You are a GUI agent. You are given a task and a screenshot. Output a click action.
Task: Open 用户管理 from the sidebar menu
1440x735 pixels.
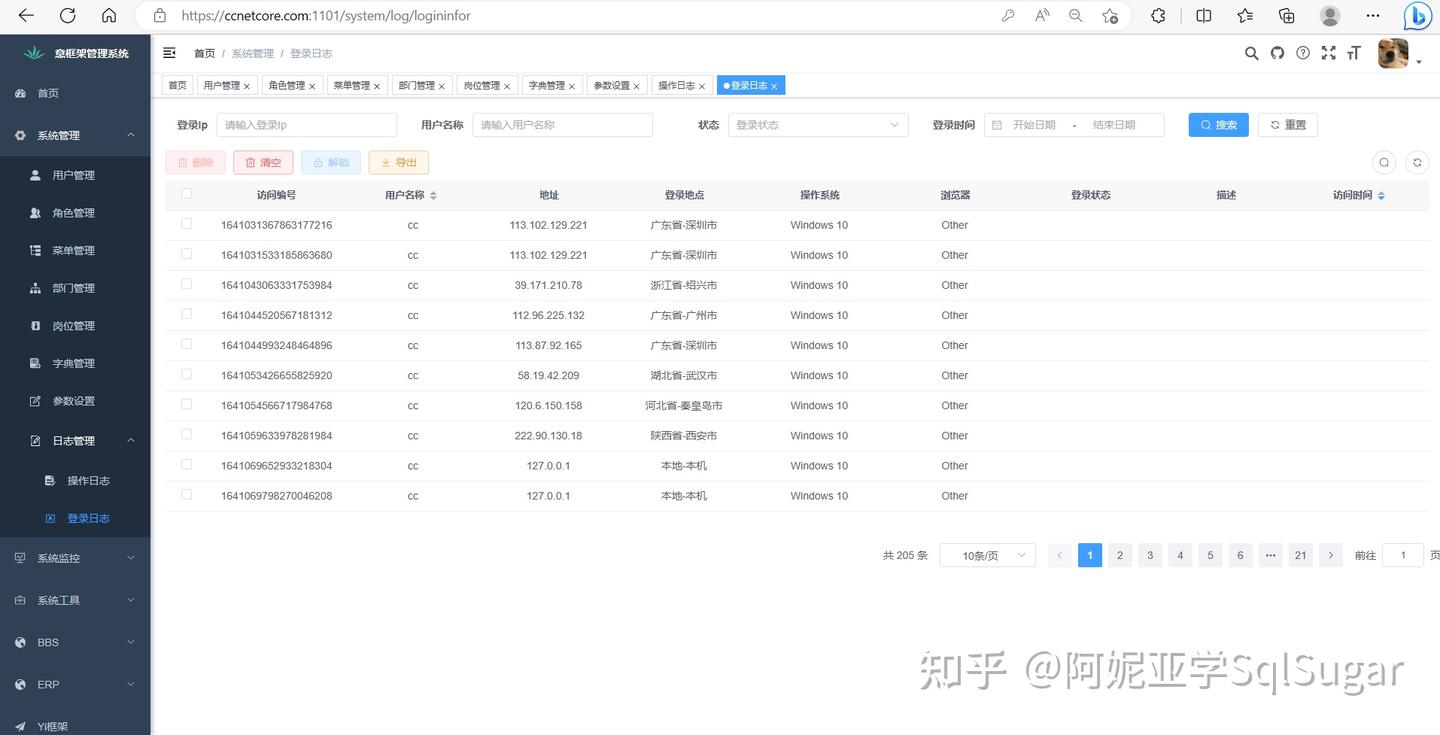pos(75,174)
